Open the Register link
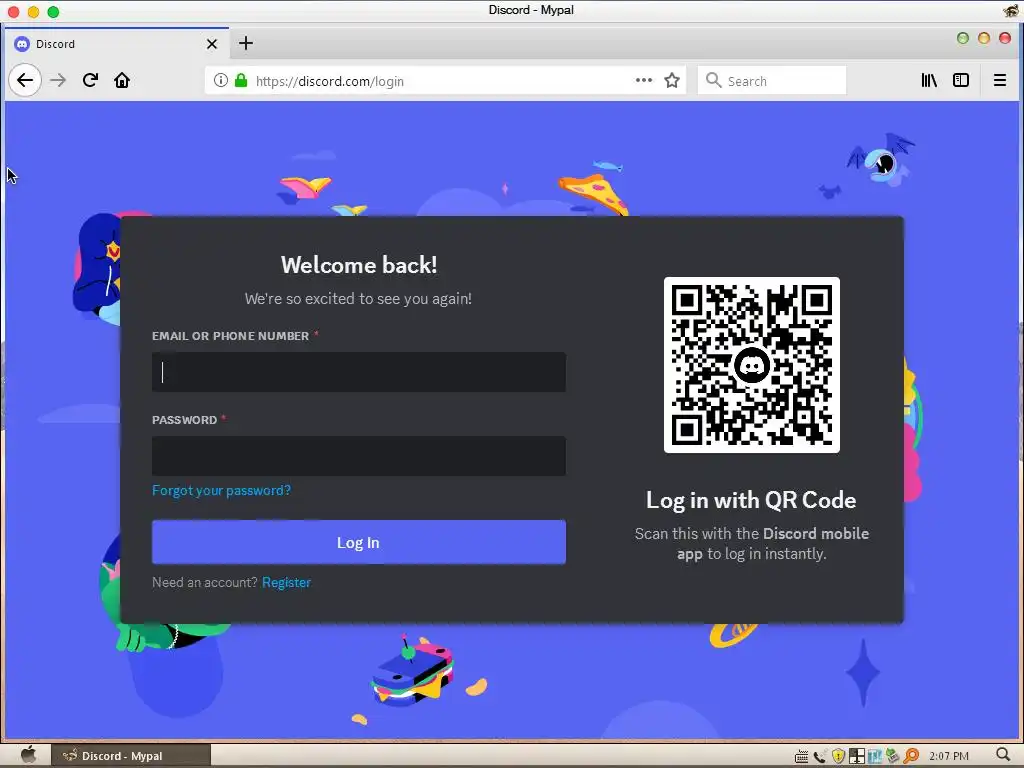The height and width of the screenshot is (768, 1024). [x=286, y=583]
